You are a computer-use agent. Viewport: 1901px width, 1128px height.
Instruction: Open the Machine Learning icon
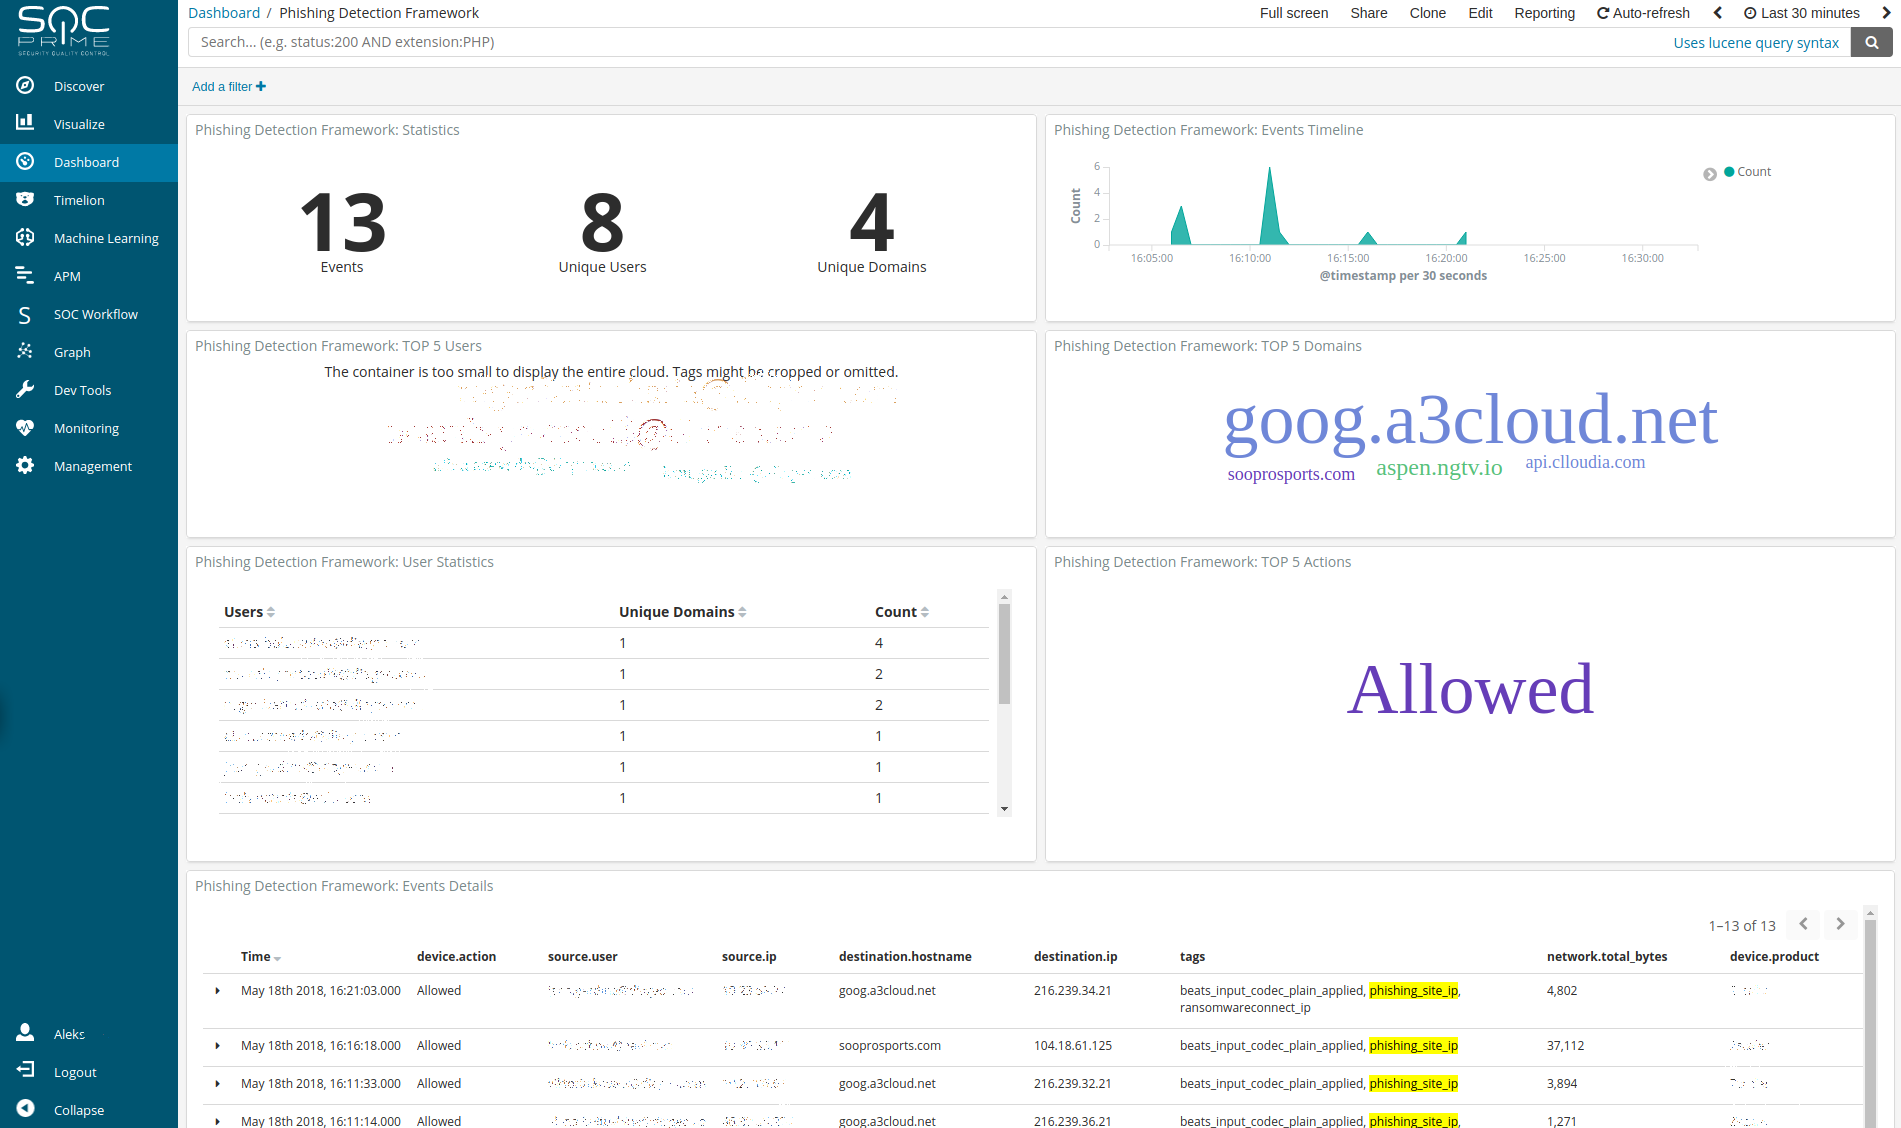tap(25, 238)
